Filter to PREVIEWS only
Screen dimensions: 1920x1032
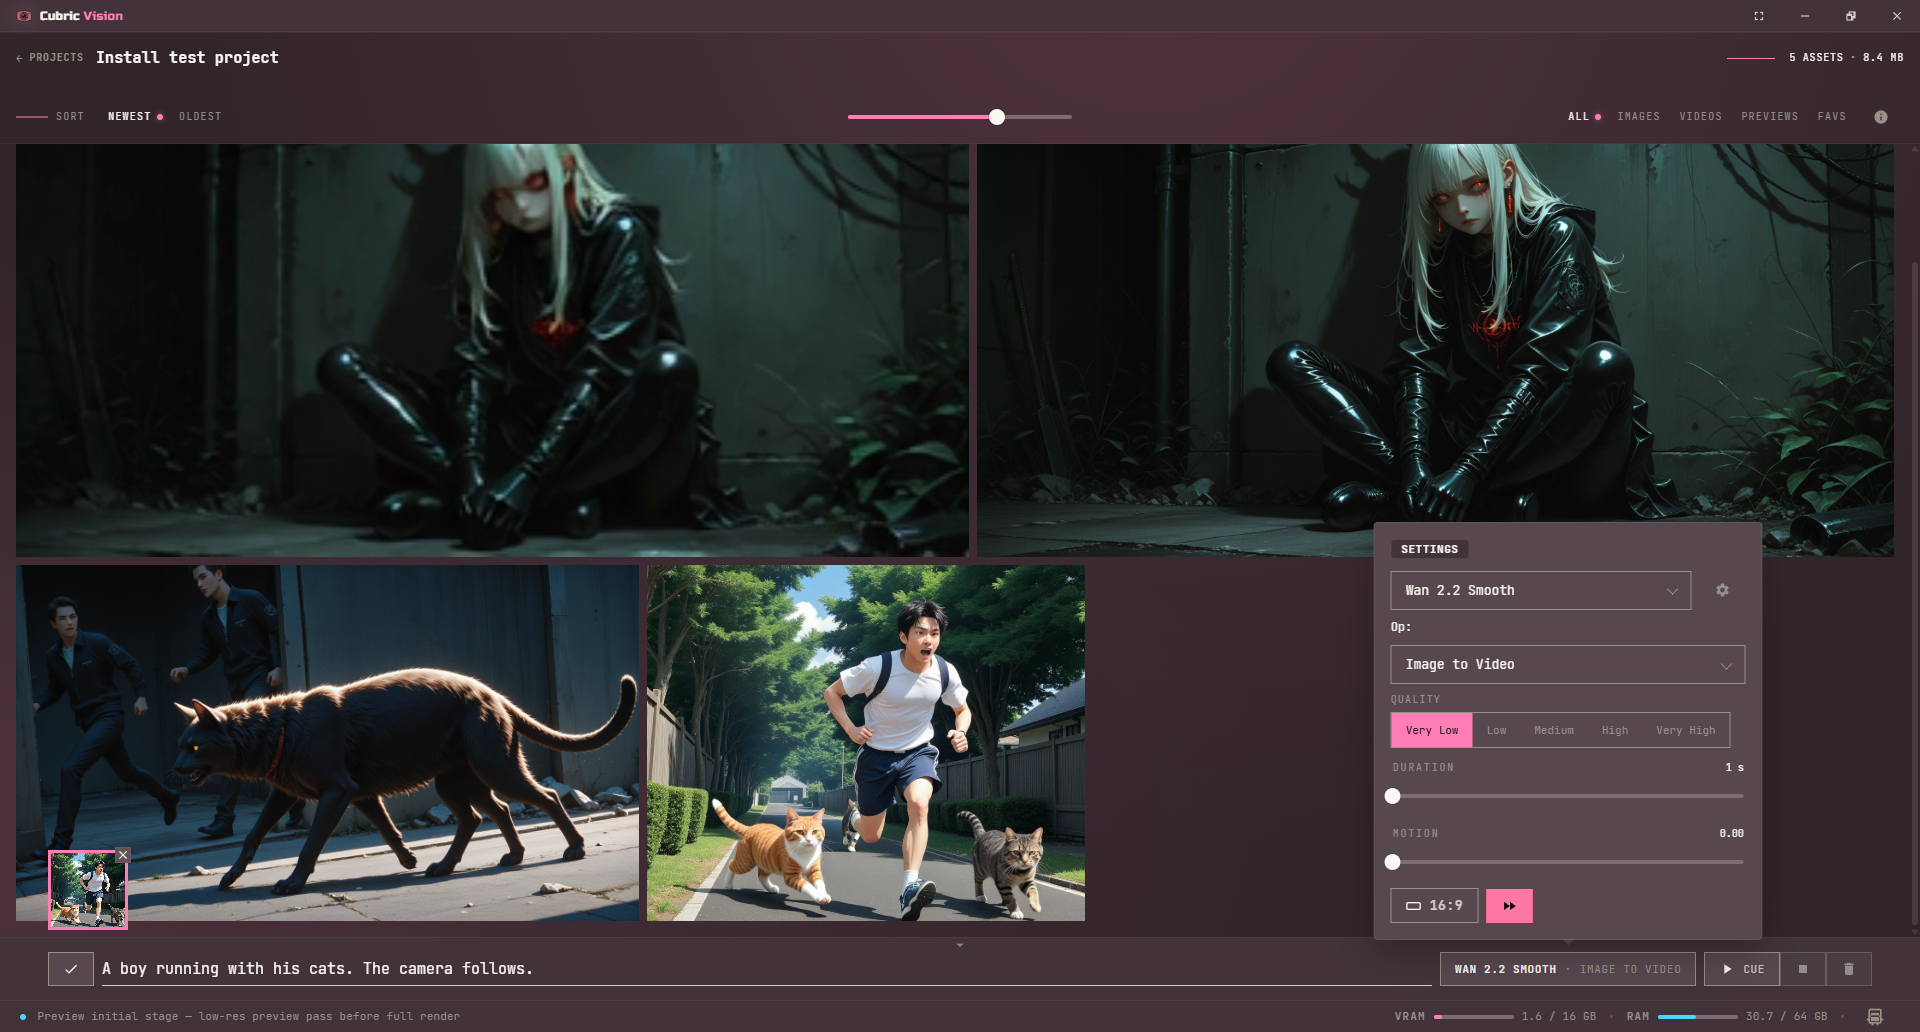pyautogui.click(x=1770, y=117)
